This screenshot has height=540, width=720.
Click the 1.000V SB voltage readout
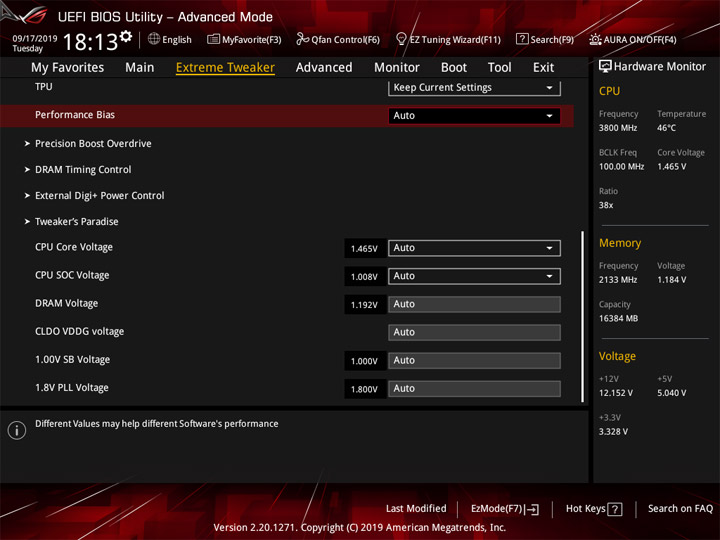point(365,361)
